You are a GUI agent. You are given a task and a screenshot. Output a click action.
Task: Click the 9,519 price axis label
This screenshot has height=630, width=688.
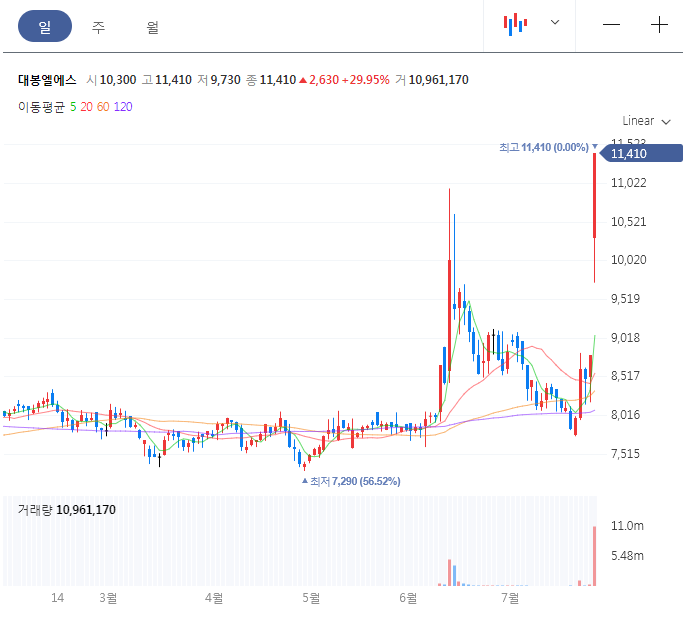coord(626,299)
